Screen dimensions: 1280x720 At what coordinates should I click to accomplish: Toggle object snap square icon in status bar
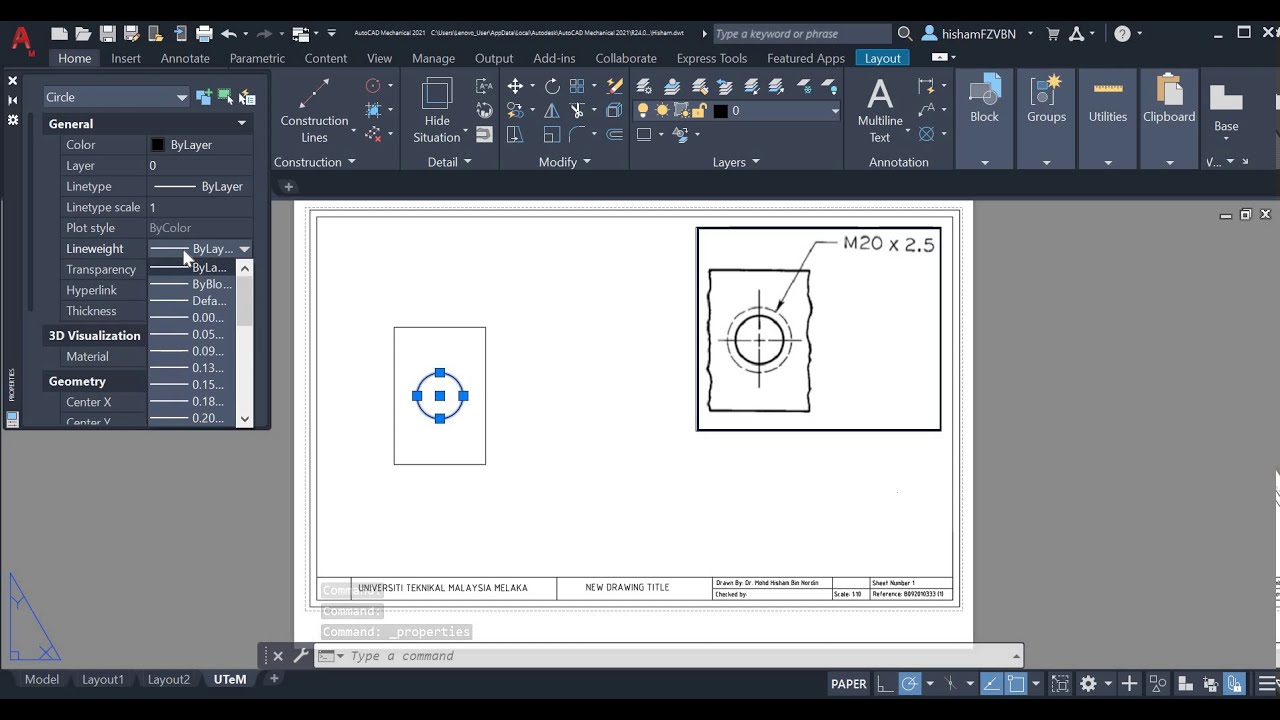[1016, 684]
